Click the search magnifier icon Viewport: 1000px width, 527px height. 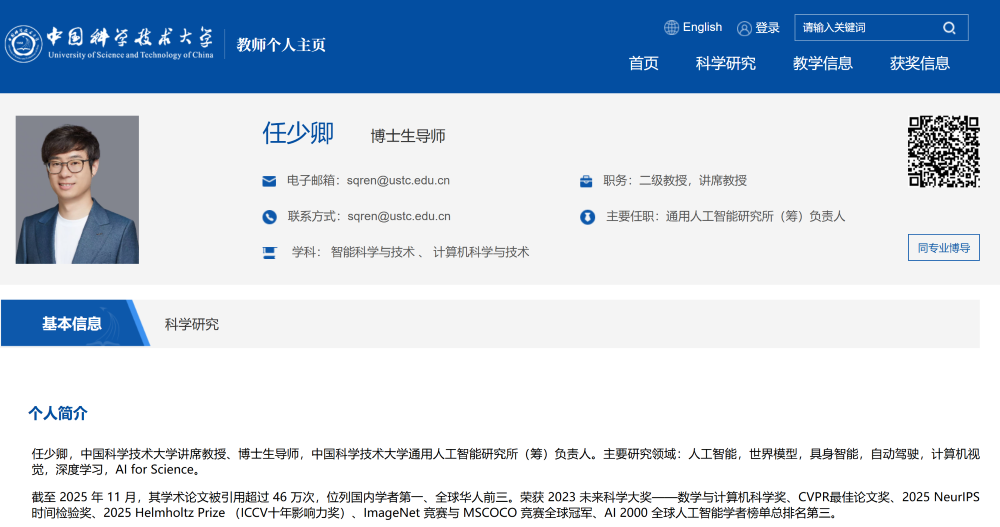coord(949,28)
